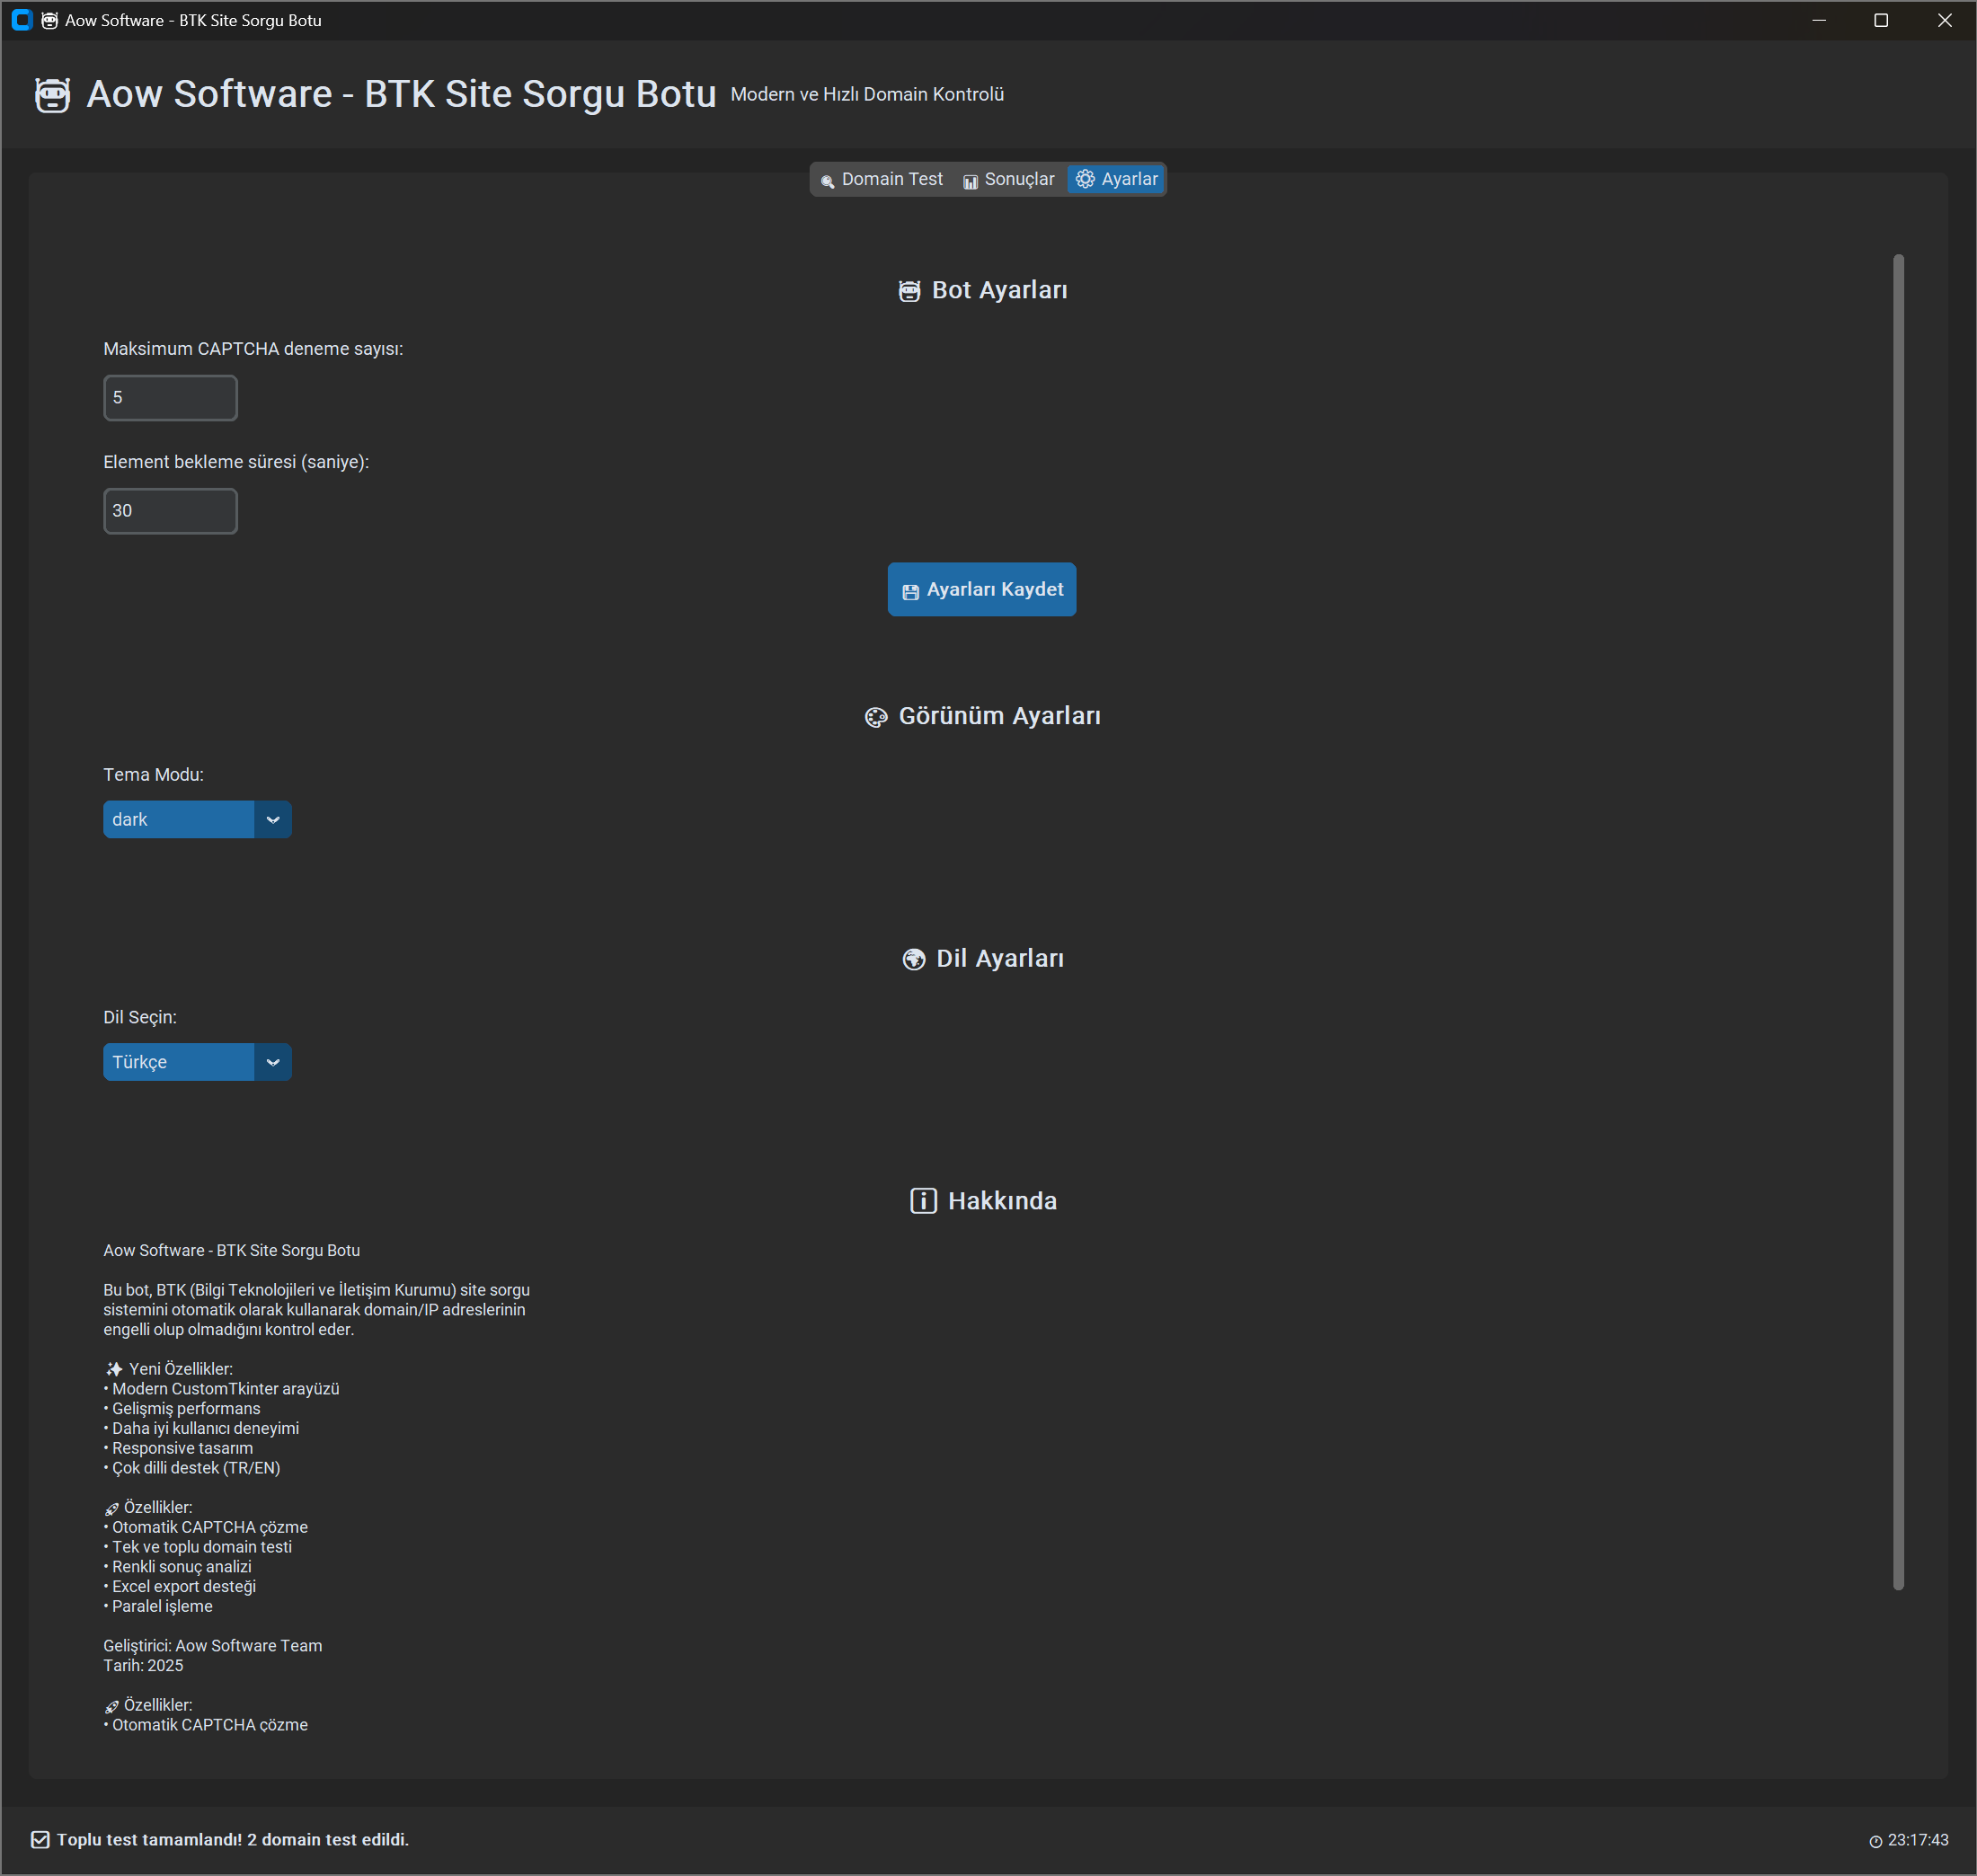Expand the Tema Modu dropdown arrow
The height and width of the screenshot is (1876, 1977).
click(x=273, y=819)
